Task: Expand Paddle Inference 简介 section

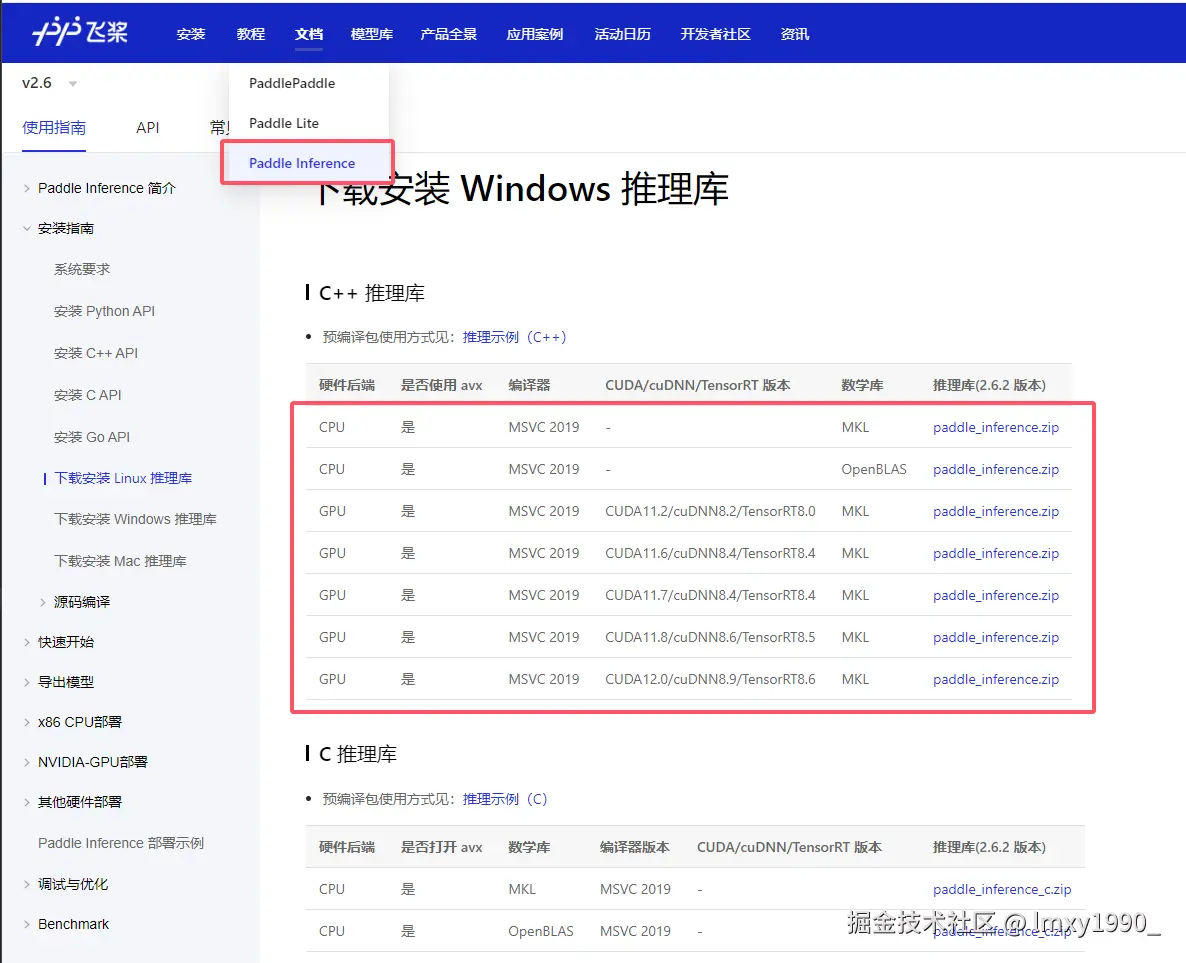Action: tap(107, 188)
